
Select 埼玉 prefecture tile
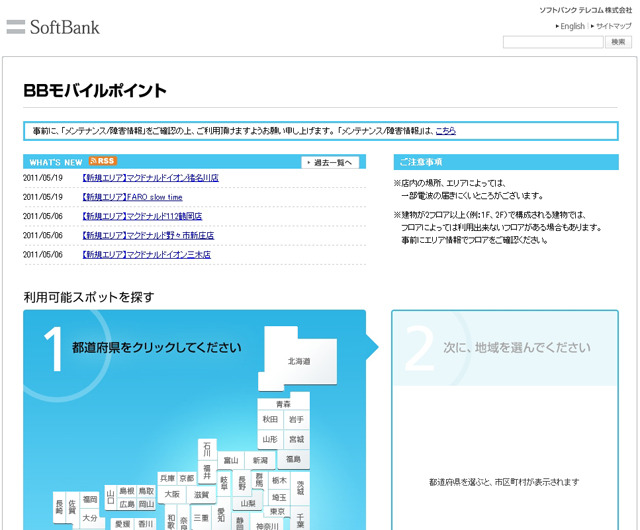279,497
